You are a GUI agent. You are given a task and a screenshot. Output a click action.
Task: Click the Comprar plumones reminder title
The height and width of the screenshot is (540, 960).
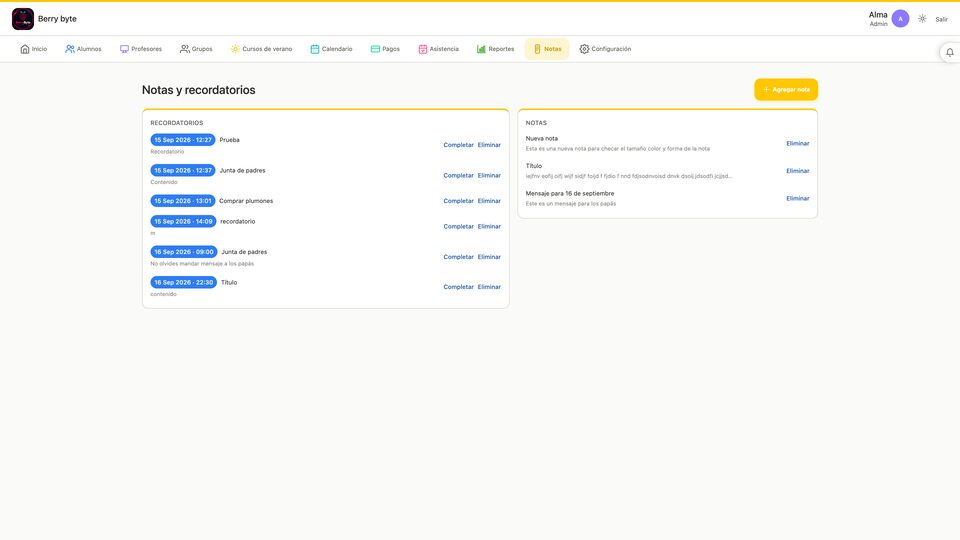pyautogui.click(x=246, y=201)
